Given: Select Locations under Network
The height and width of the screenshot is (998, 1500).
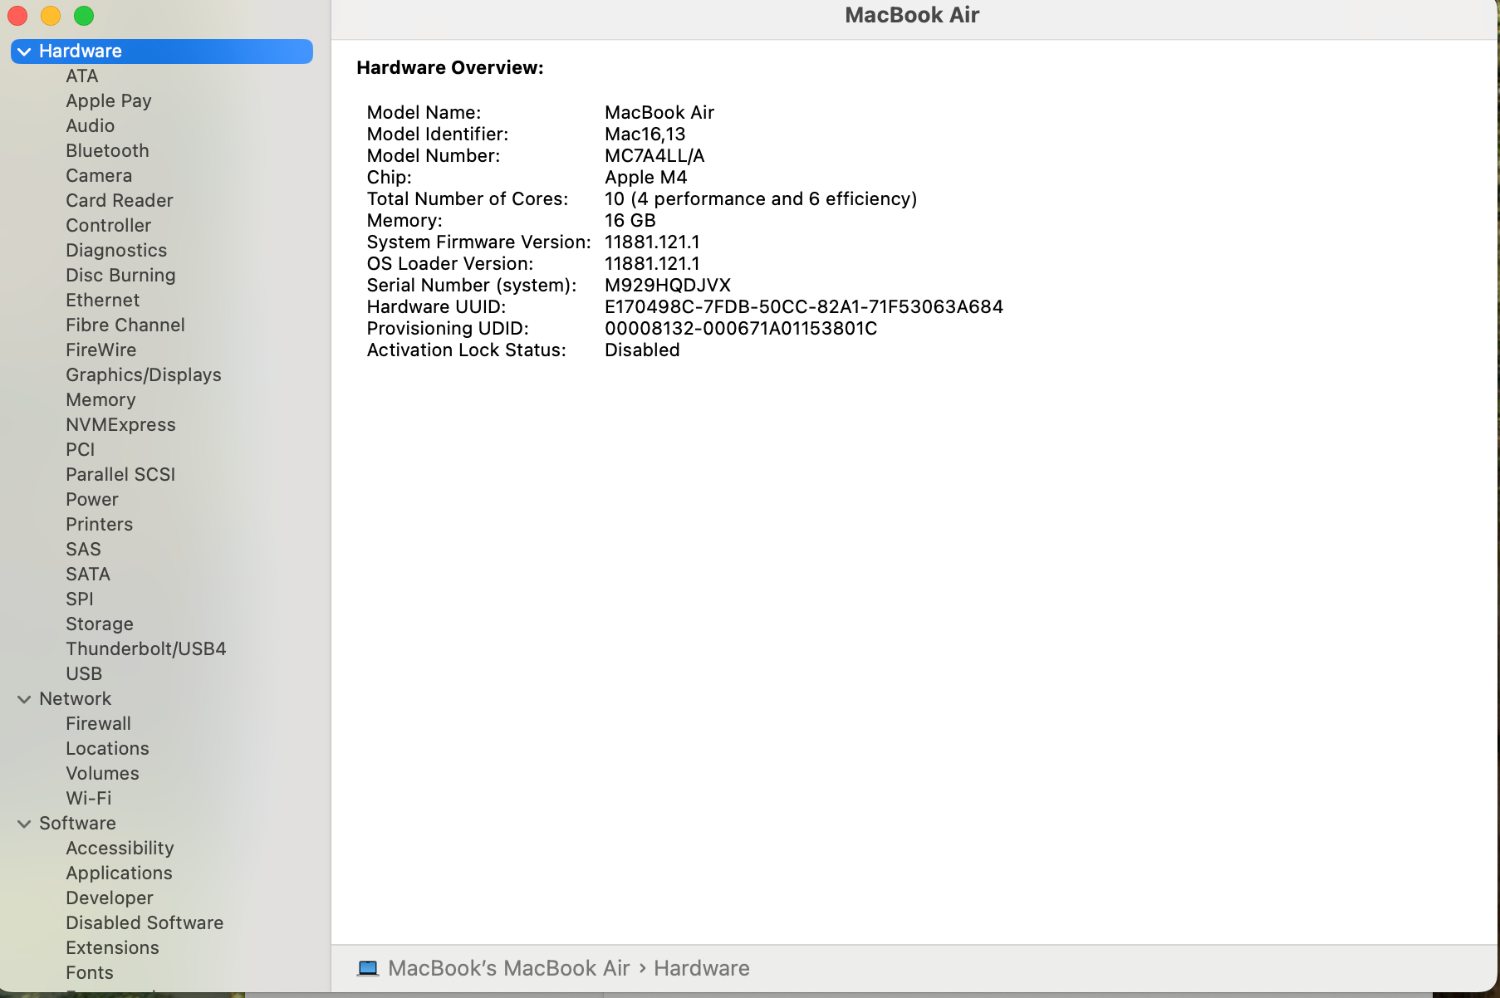Looking at the screenshot, I should (x=107, y=749).
